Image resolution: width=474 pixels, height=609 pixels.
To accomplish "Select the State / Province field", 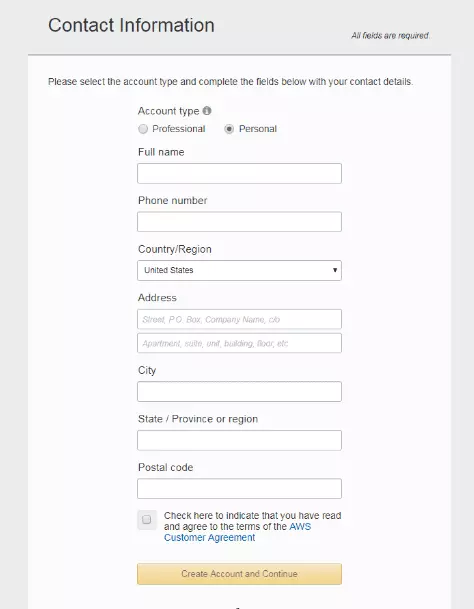I will click(239, 440).
